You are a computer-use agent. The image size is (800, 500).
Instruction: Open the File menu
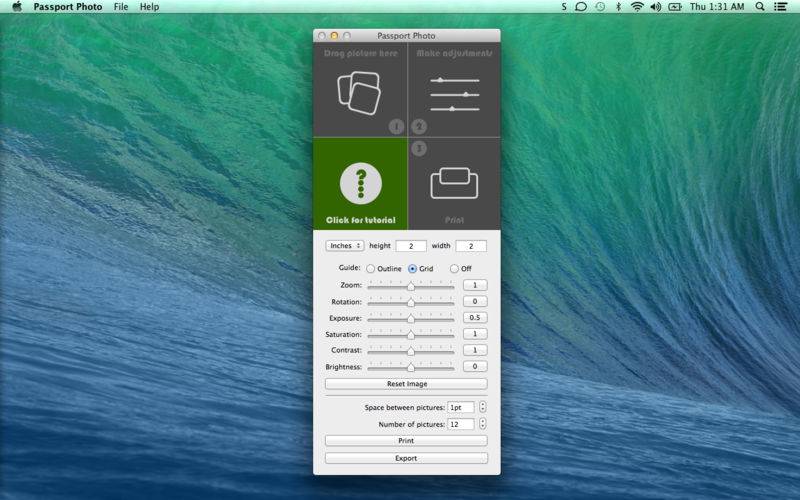coord(121,7)
